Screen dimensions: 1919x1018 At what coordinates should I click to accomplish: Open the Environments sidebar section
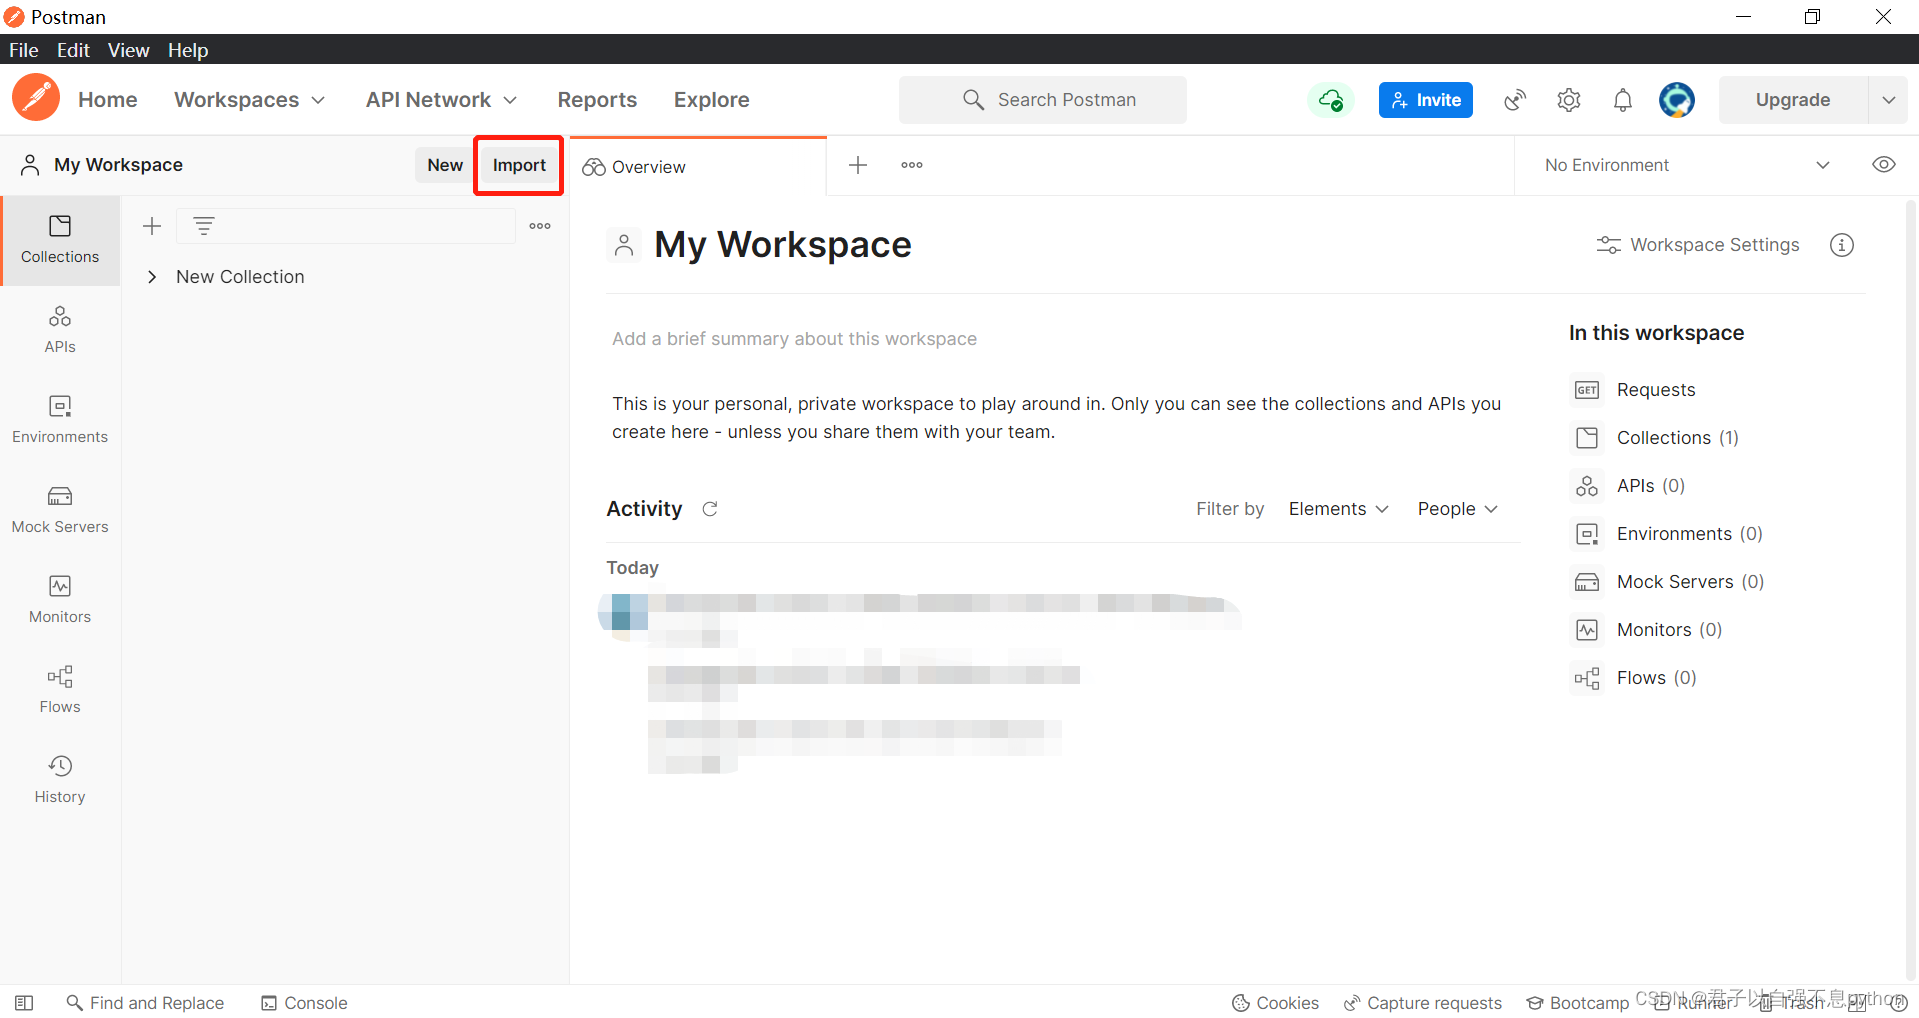(x=60, y=420)
